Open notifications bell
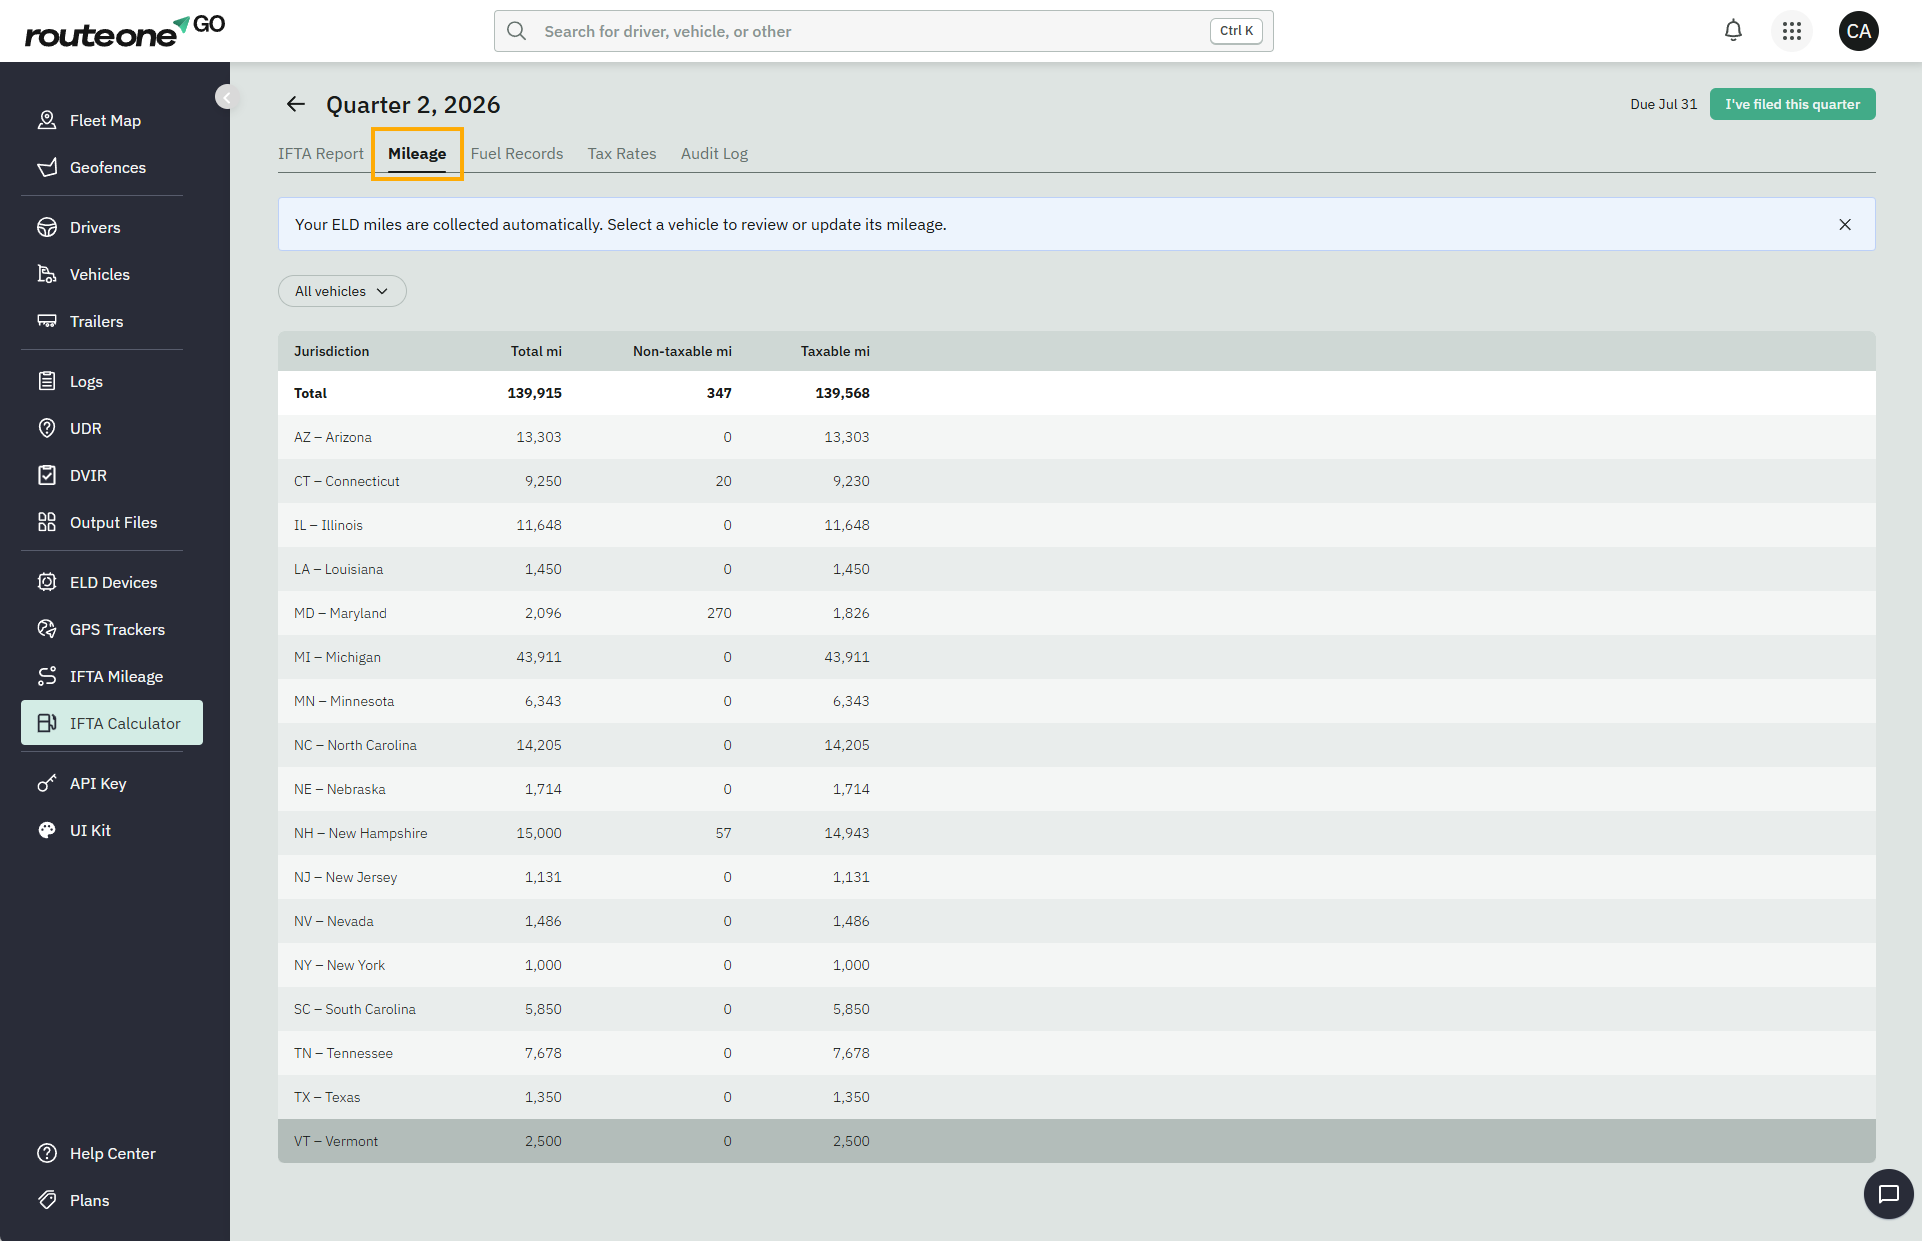This screenshot has height=1241, width=1922. (x=1733, y=31)
